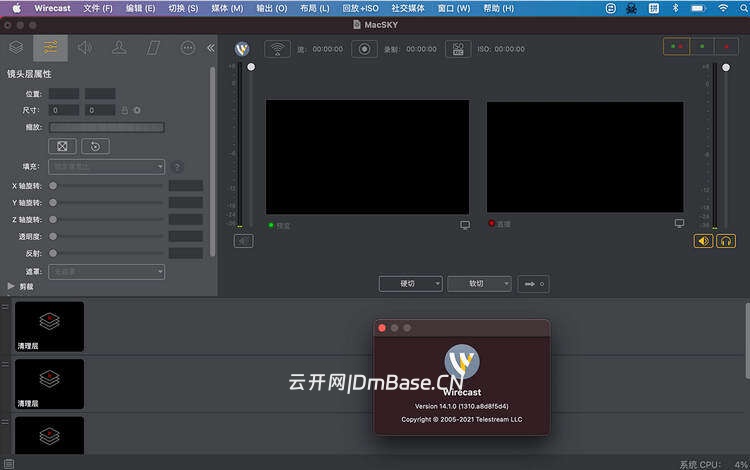Screen dimensions: 750x470
Task: Open the Replay + ISO menu
Action: pyautogui.click(x=360, y=8)
